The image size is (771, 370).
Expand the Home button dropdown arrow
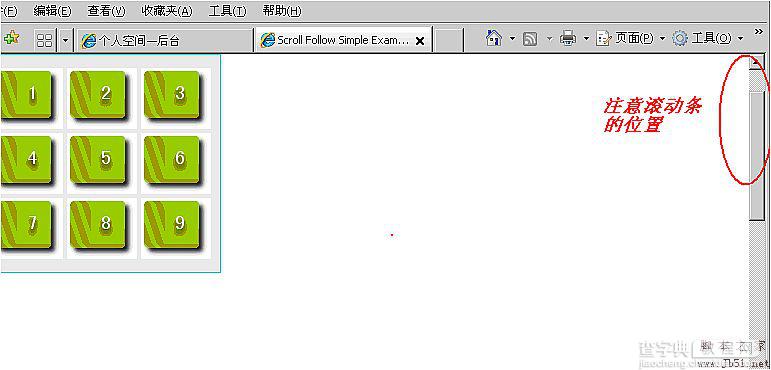point(512,38)
